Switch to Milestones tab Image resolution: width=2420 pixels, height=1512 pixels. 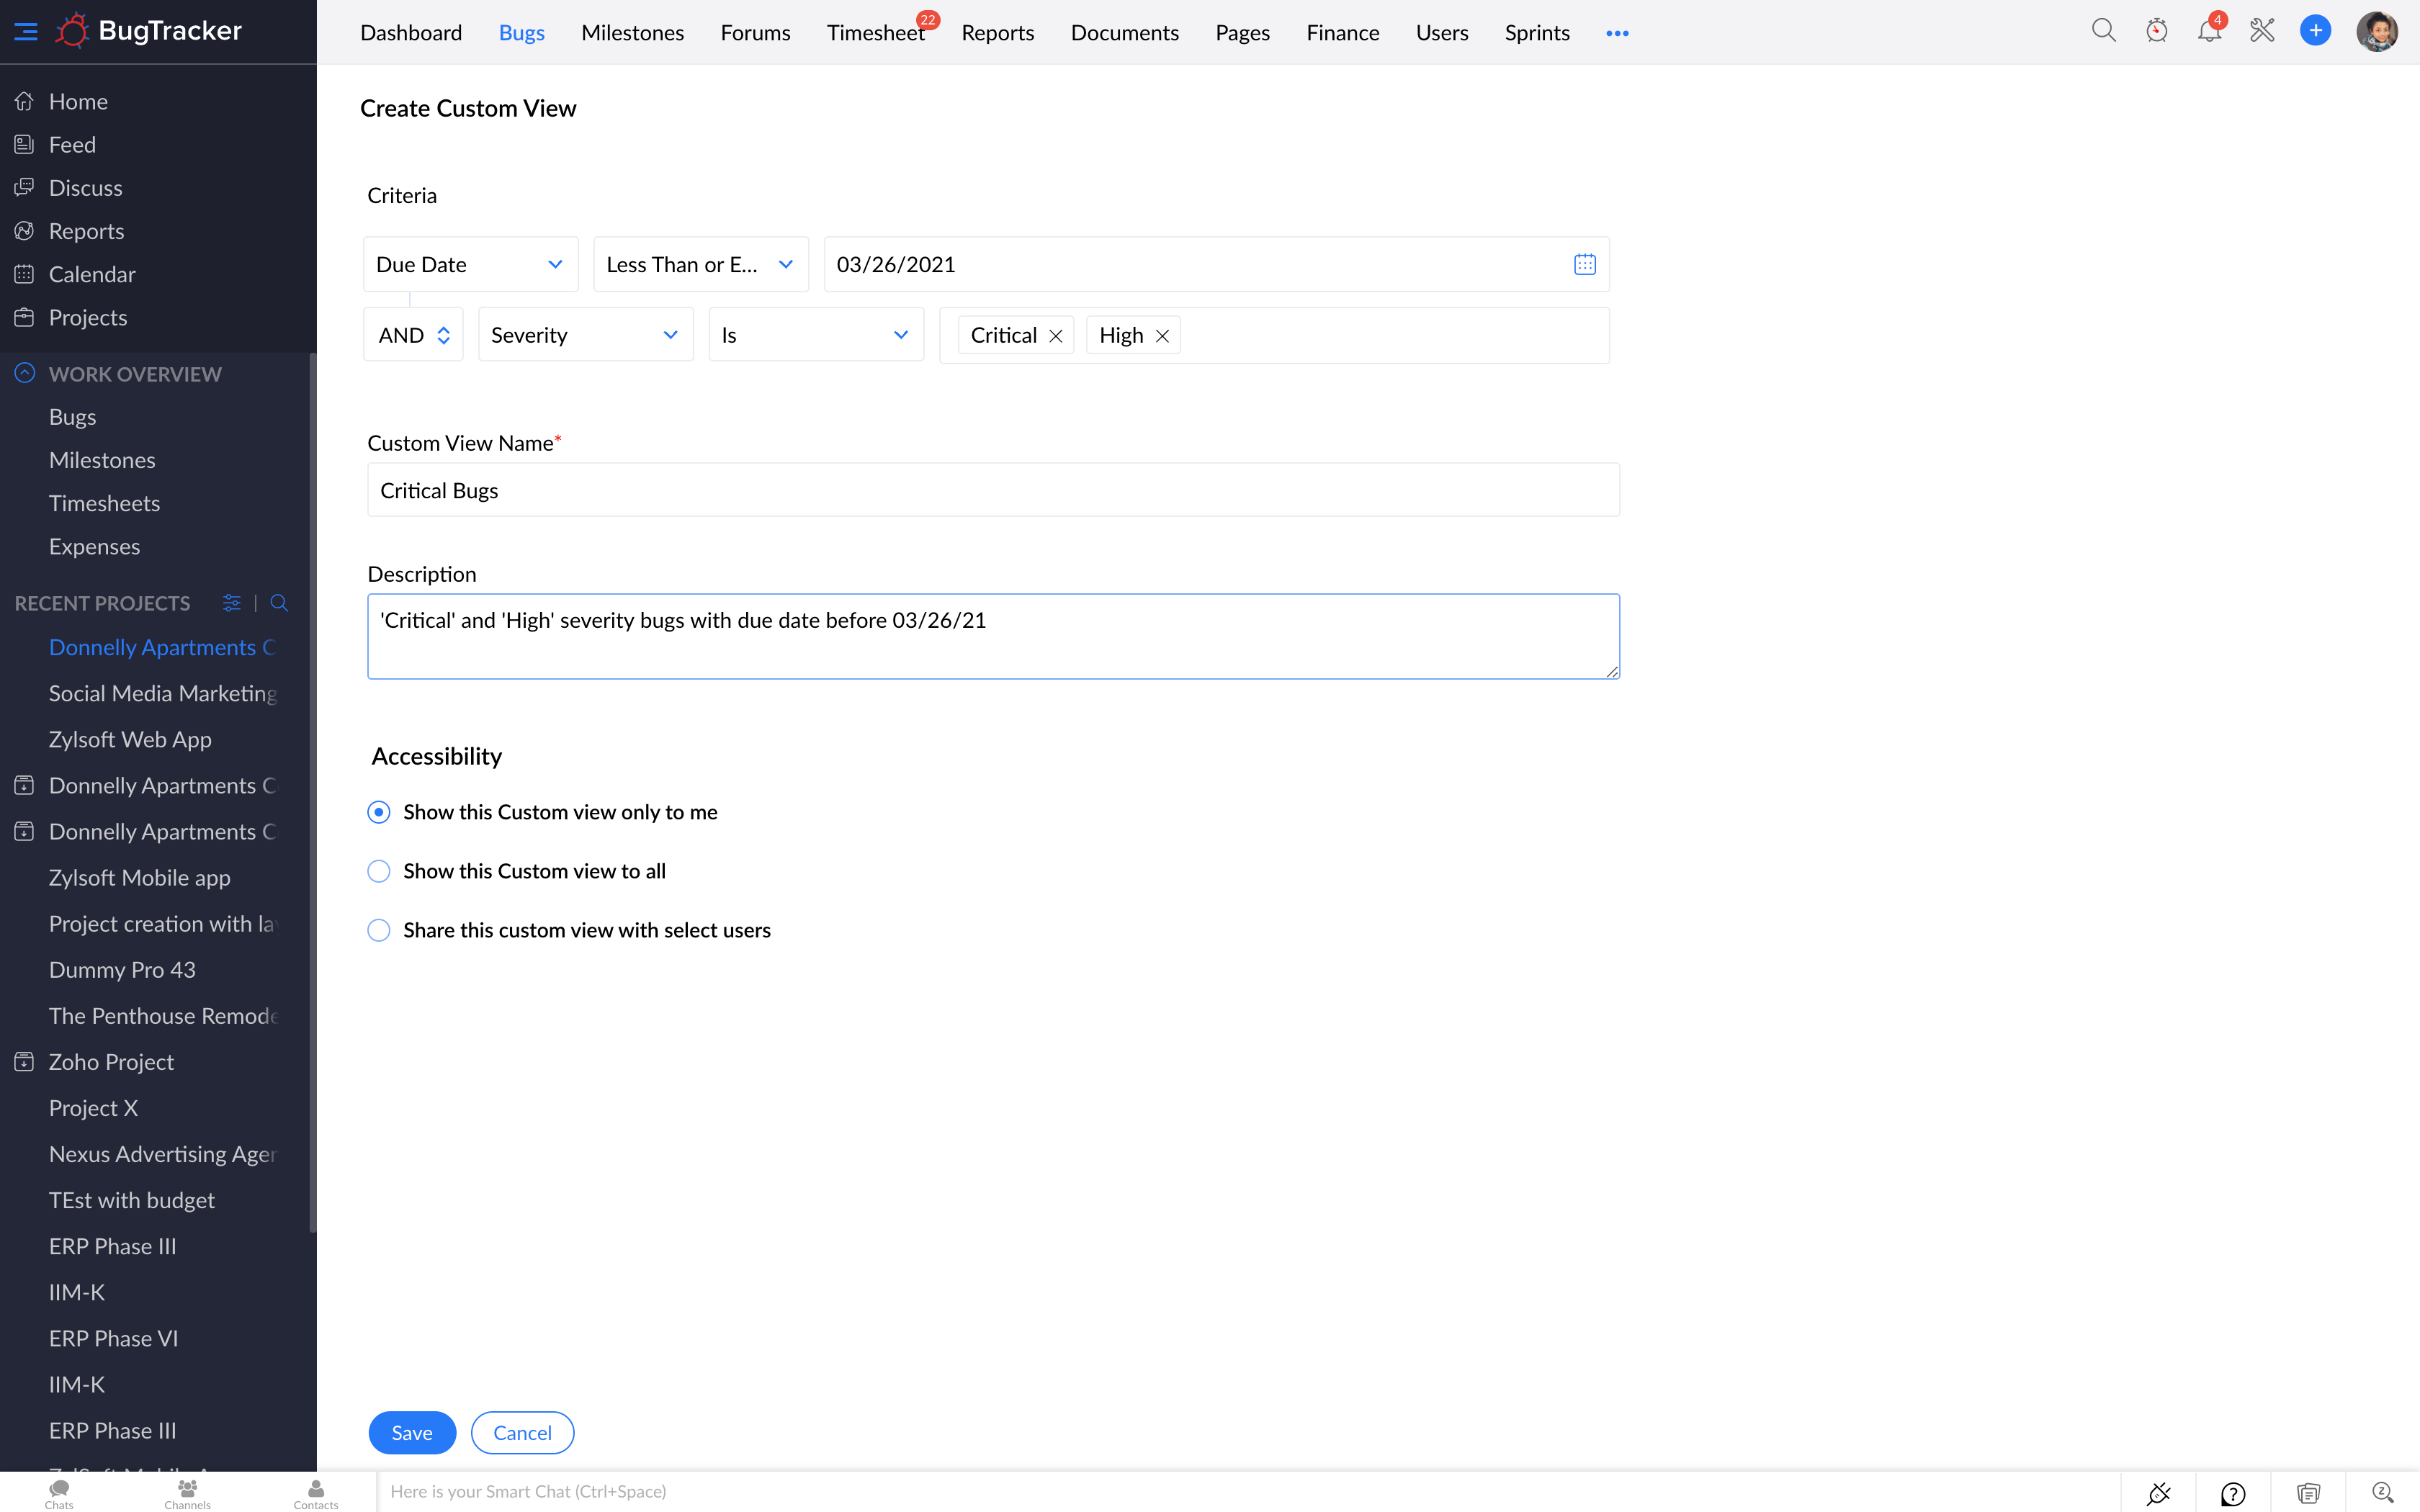632,33
